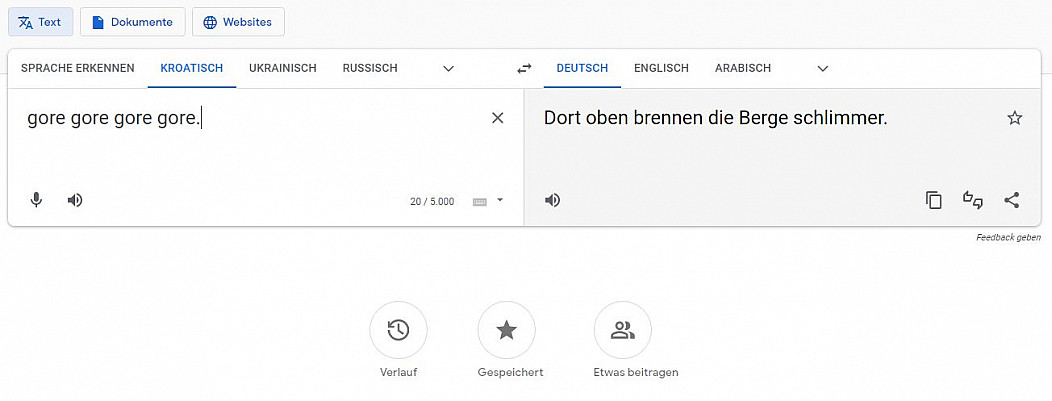Viewport: 1052px width, 401px height.
Task: Listen to the Croatian source text
Action: [75, 200]
